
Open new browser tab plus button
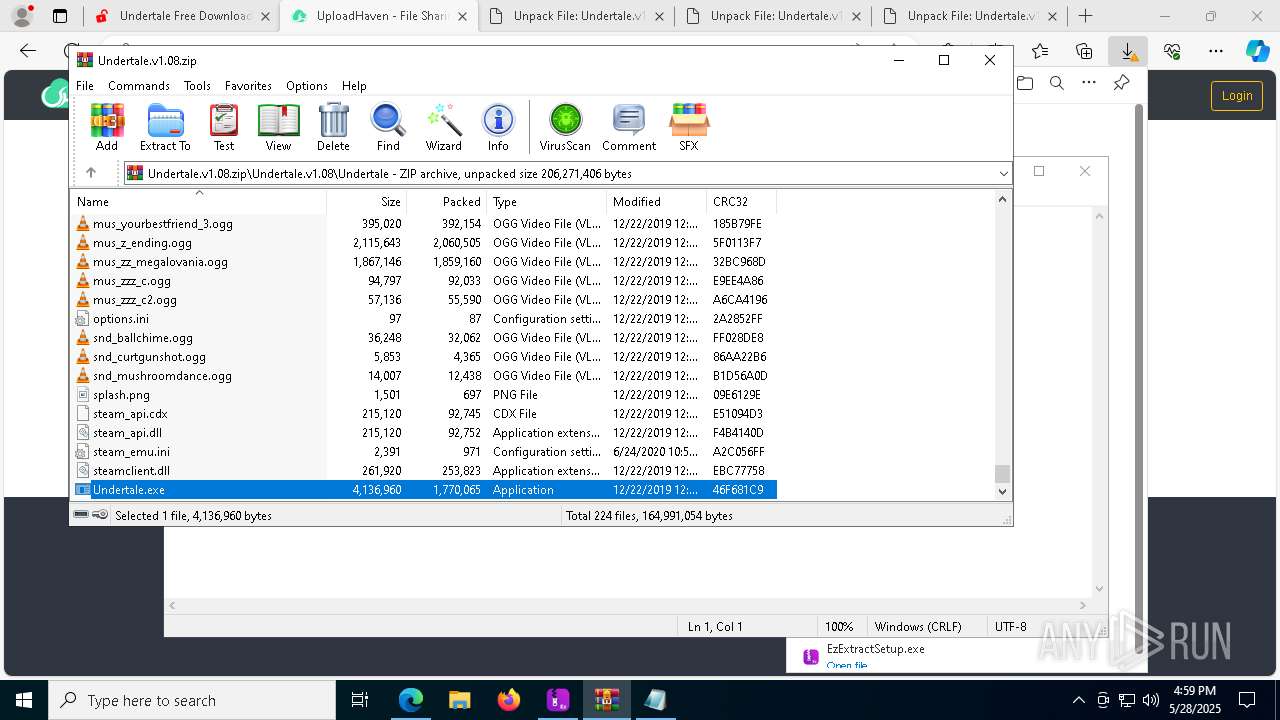coord(1086,16)
